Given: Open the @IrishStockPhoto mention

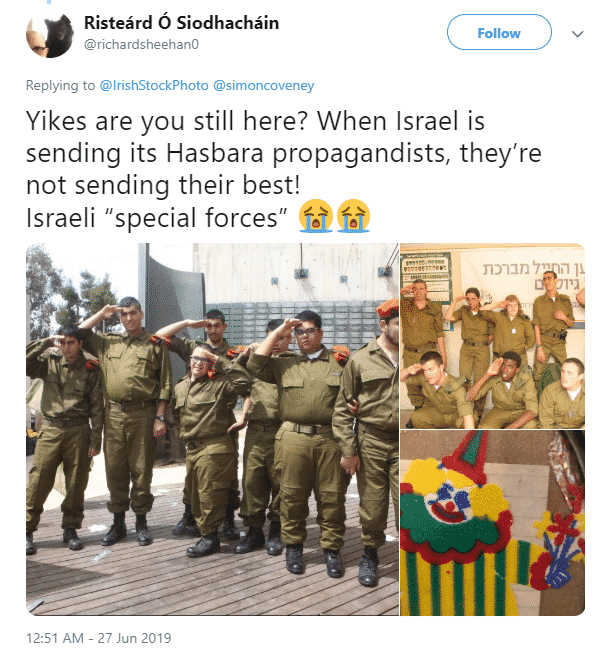Looking at the screenshot, I should point(154,85).
